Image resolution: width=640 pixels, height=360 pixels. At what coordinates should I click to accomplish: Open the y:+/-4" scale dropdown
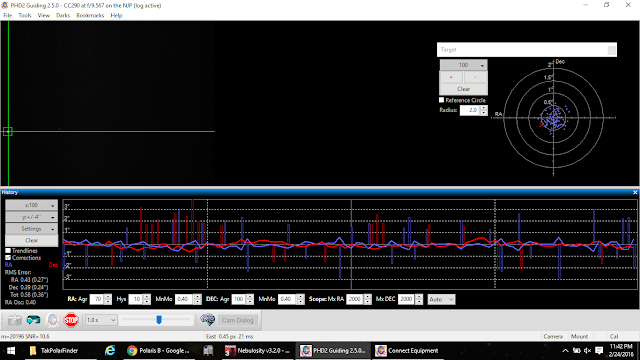tap(31, 217)
